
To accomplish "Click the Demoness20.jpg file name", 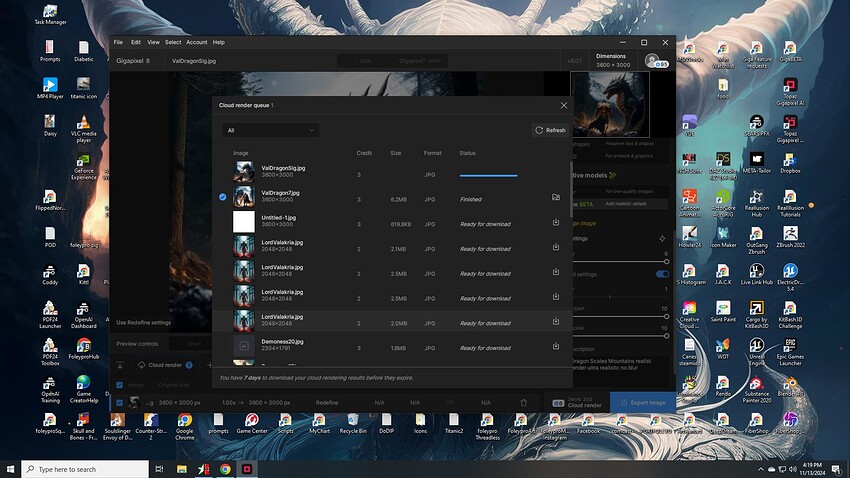I will tap(282, 341).
